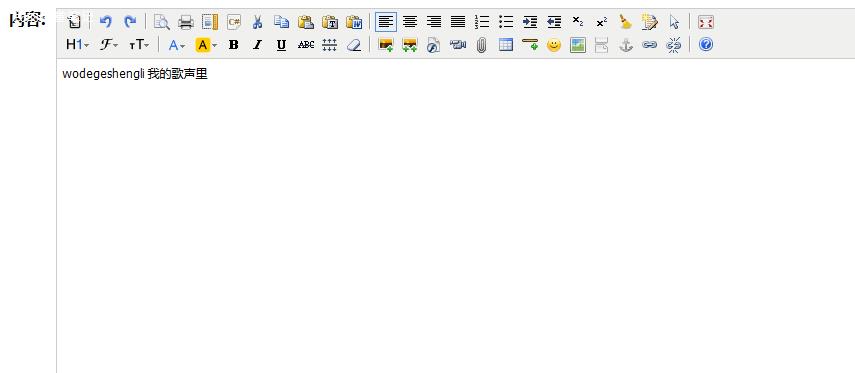The height and width of the screenshot is (373, 855).
Task: Open the blue font color picker
Action: click(x=177, y=45)
